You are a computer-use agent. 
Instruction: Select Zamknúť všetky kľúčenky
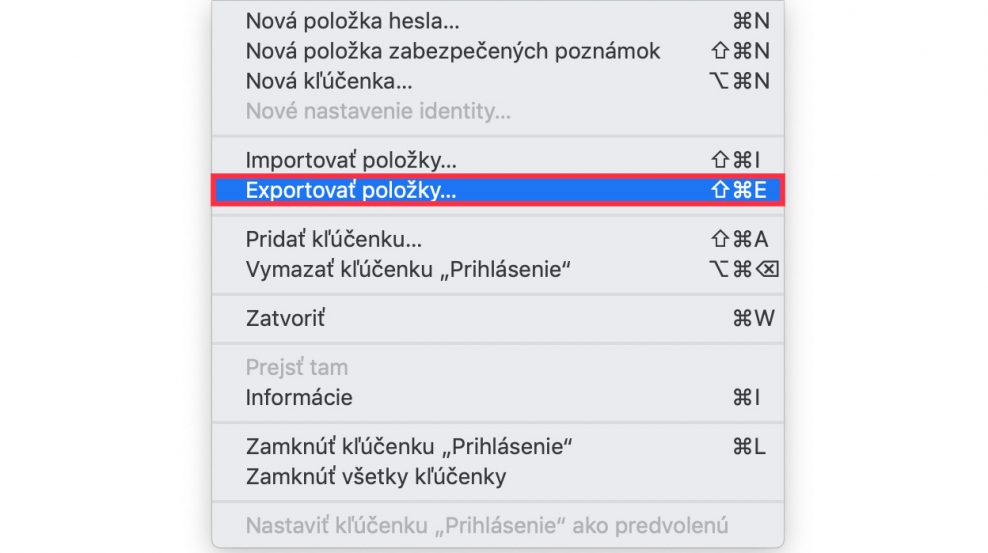498,477
